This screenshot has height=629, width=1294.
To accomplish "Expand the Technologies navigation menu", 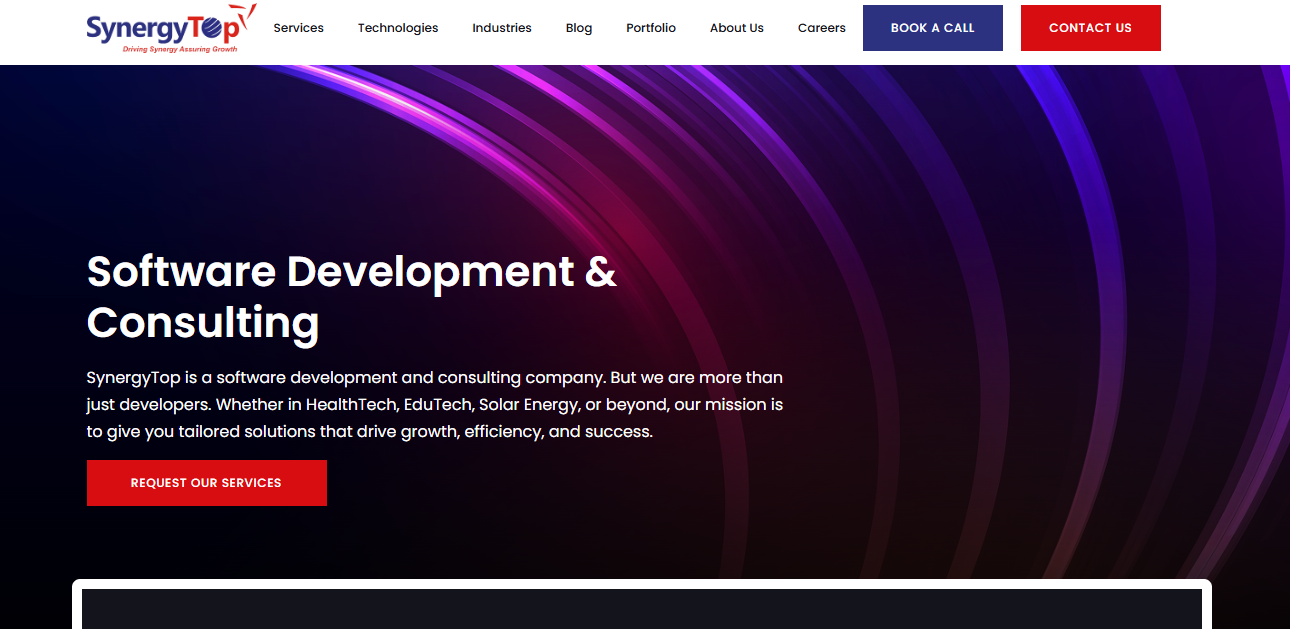I will [x=398, y=28].
